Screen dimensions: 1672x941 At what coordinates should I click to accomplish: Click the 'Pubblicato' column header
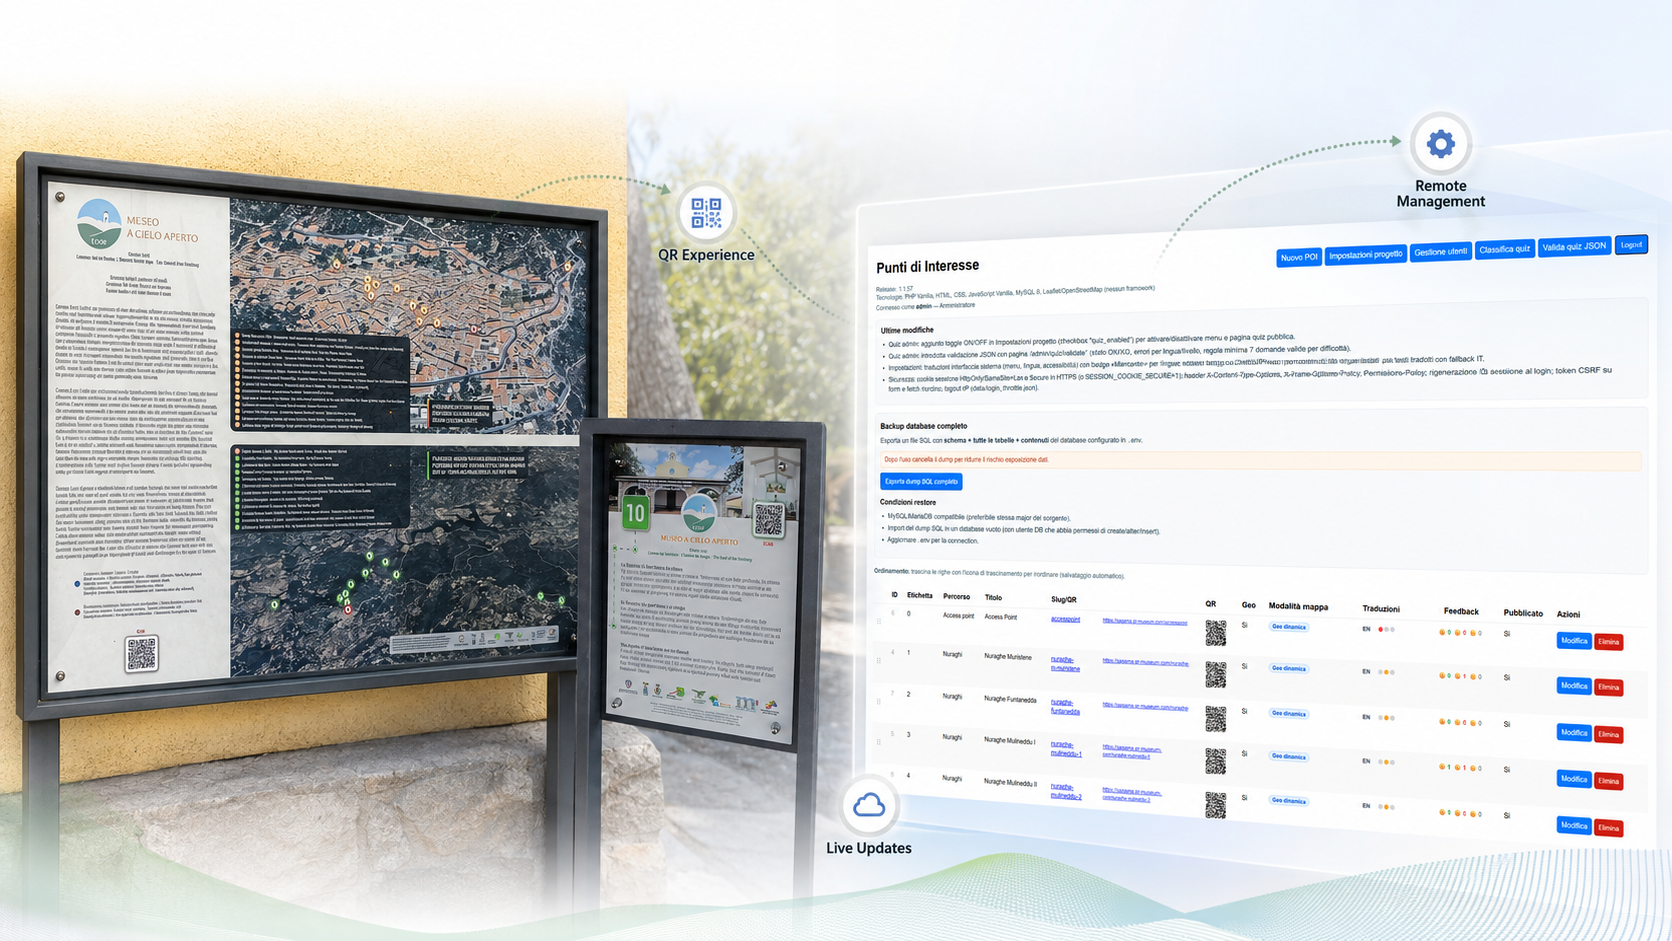coord(1523,613)
